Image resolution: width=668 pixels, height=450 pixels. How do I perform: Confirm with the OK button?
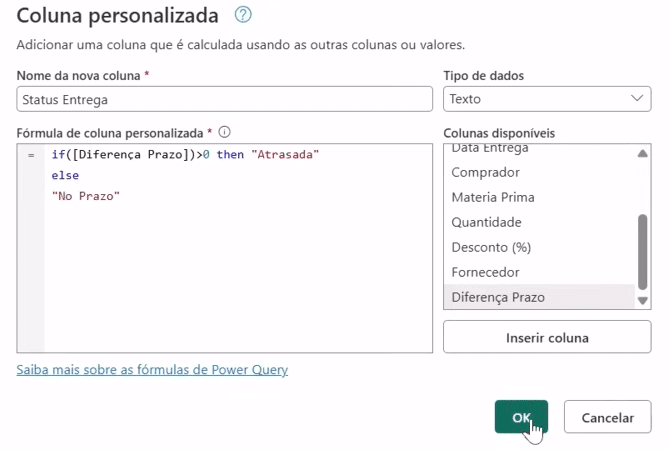(521, 417)
